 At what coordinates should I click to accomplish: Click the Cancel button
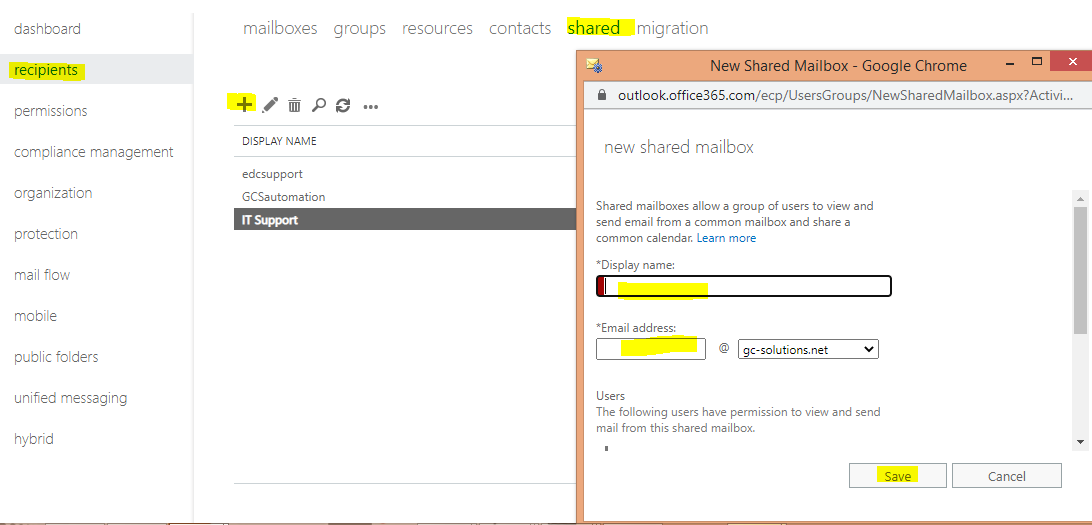pyautogui.click(x=1006, y=476)
